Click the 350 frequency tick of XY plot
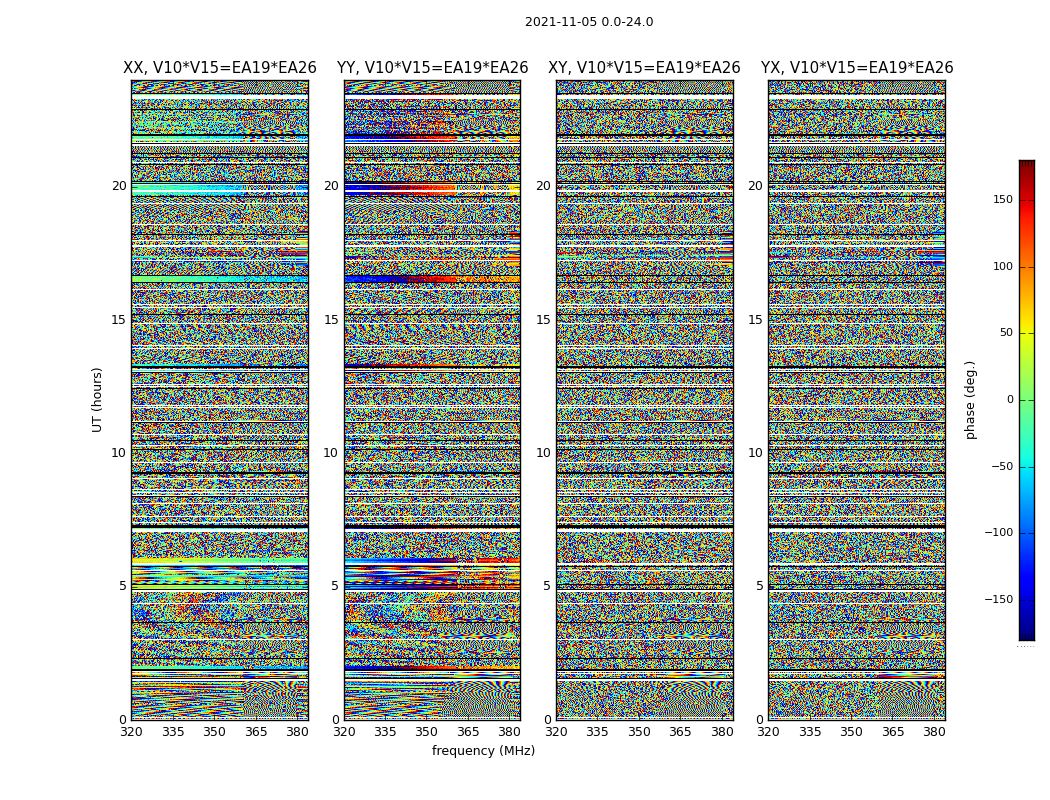Viewport: 1050px width, 800px height. [639, 732]
